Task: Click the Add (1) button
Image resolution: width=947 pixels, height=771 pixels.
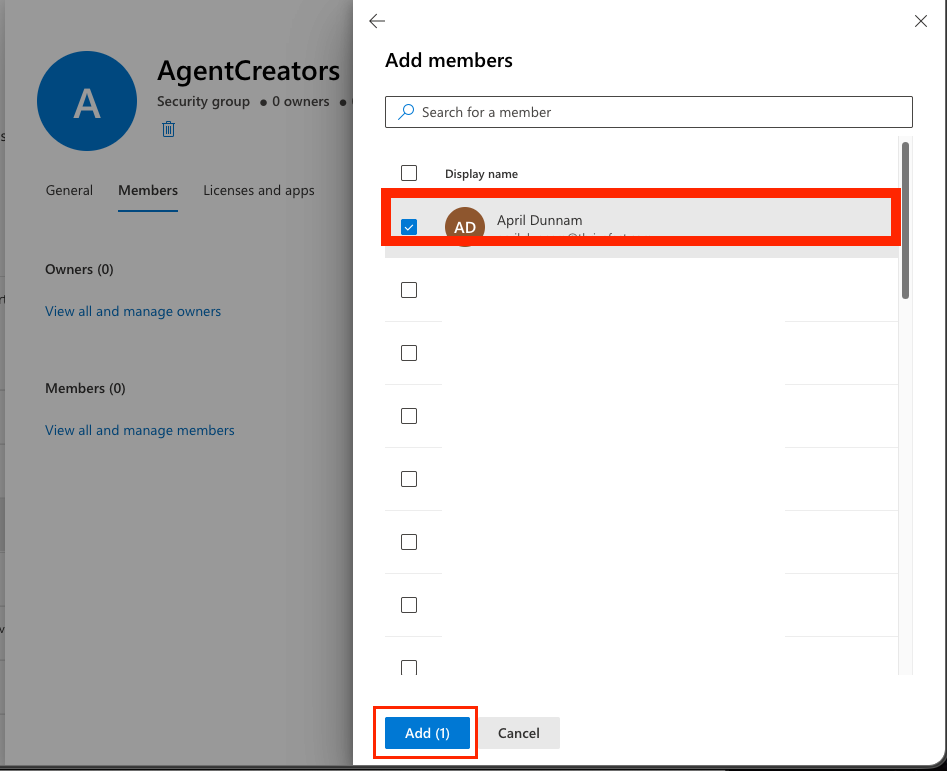Action: (427, 733)
